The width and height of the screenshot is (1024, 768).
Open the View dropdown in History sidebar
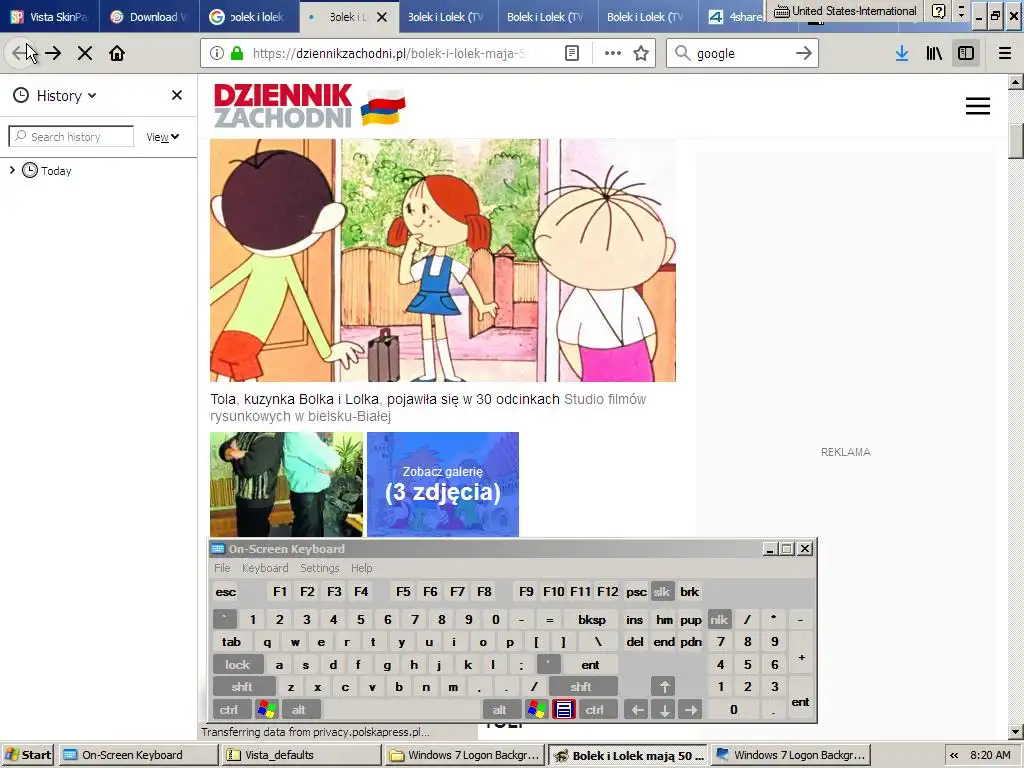[163, 137]
